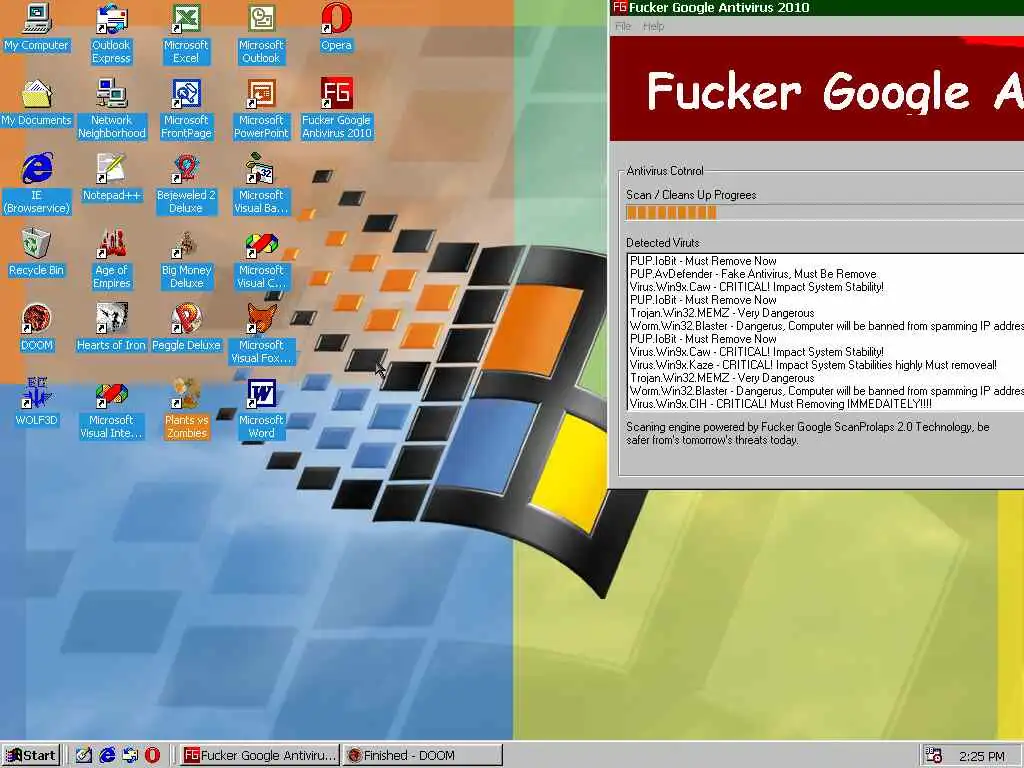This screenshot has width=1024, height=768.
Task: Open the Help menu in the antivirus window
Action: [653, 26]
